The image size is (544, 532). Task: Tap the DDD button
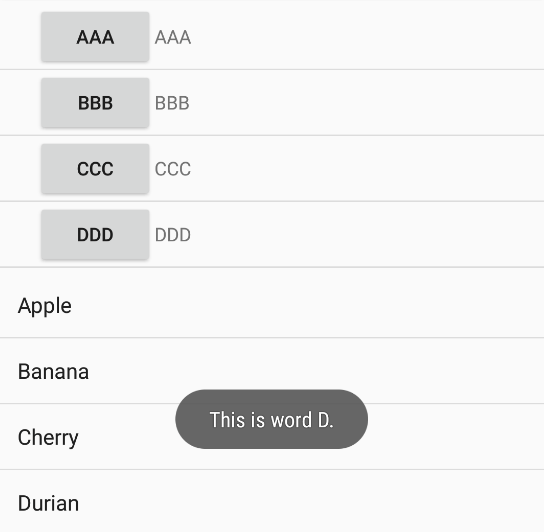95,235
